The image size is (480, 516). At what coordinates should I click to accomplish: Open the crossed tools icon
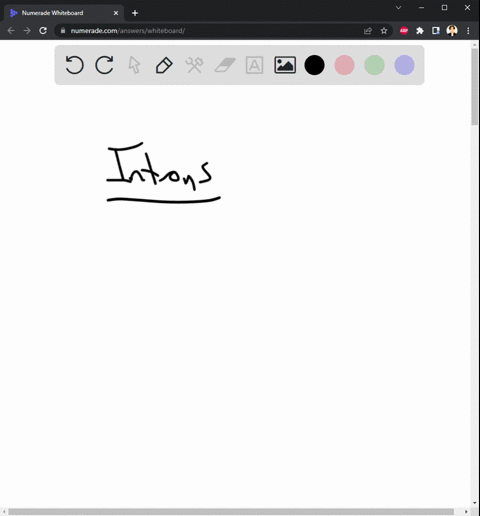[194, 65]
